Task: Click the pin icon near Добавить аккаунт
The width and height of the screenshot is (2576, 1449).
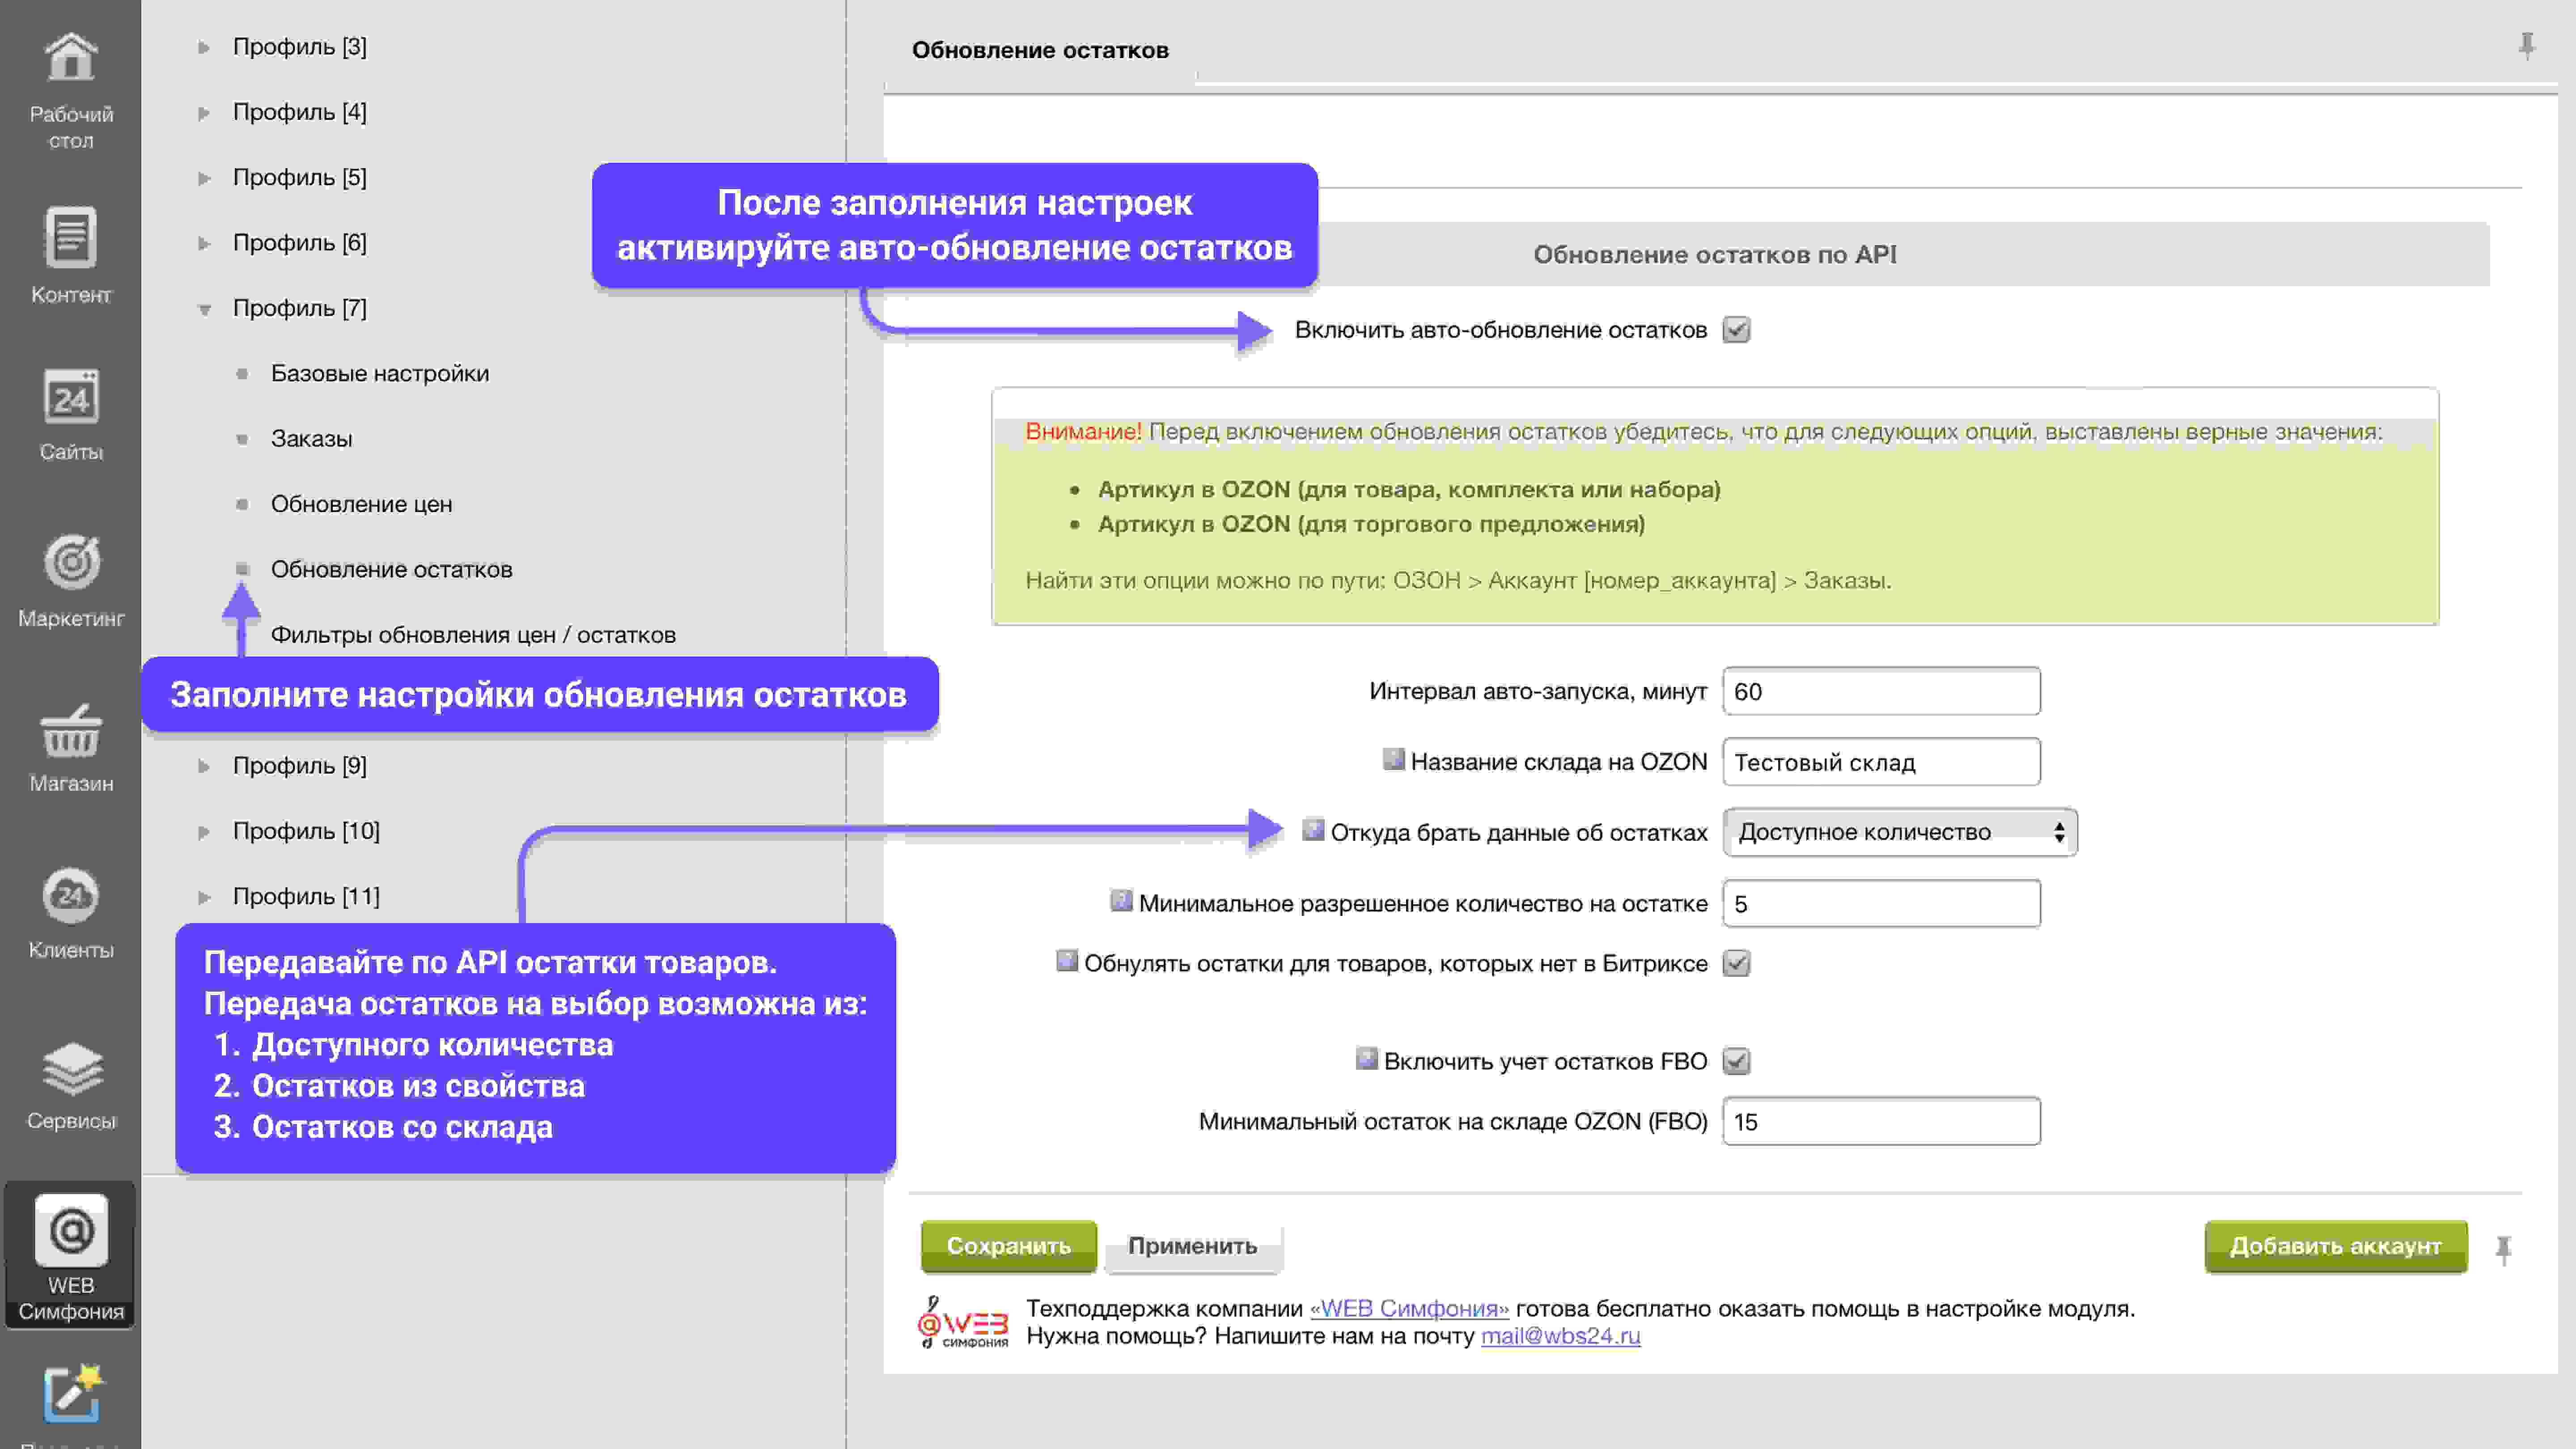Action: tap(2503, 1249)
